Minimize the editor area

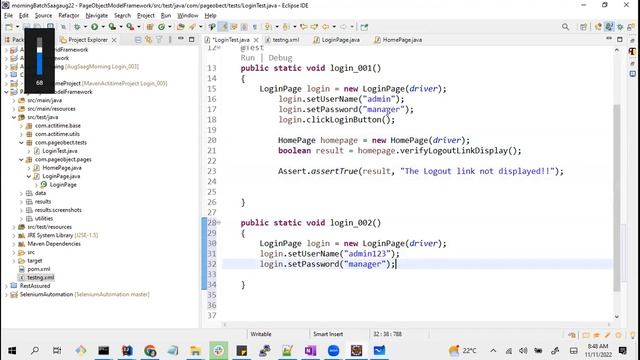click(609, 39)
